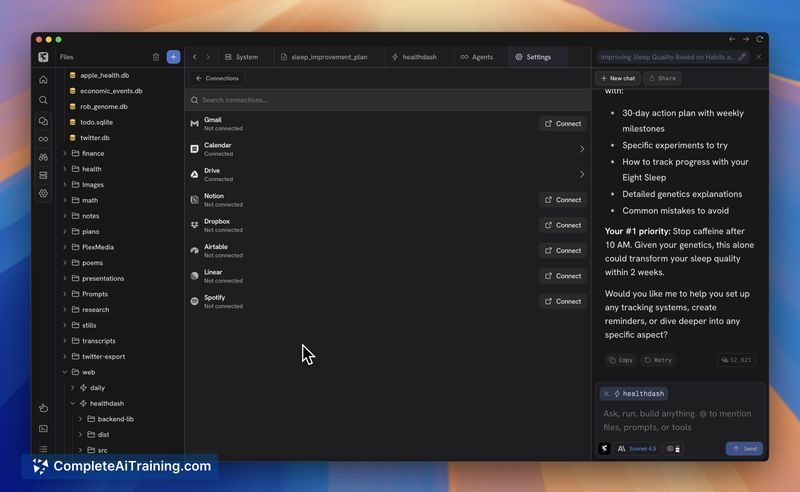
Task: Open the Search icon in left sidebar
Action: coord(43,100)
